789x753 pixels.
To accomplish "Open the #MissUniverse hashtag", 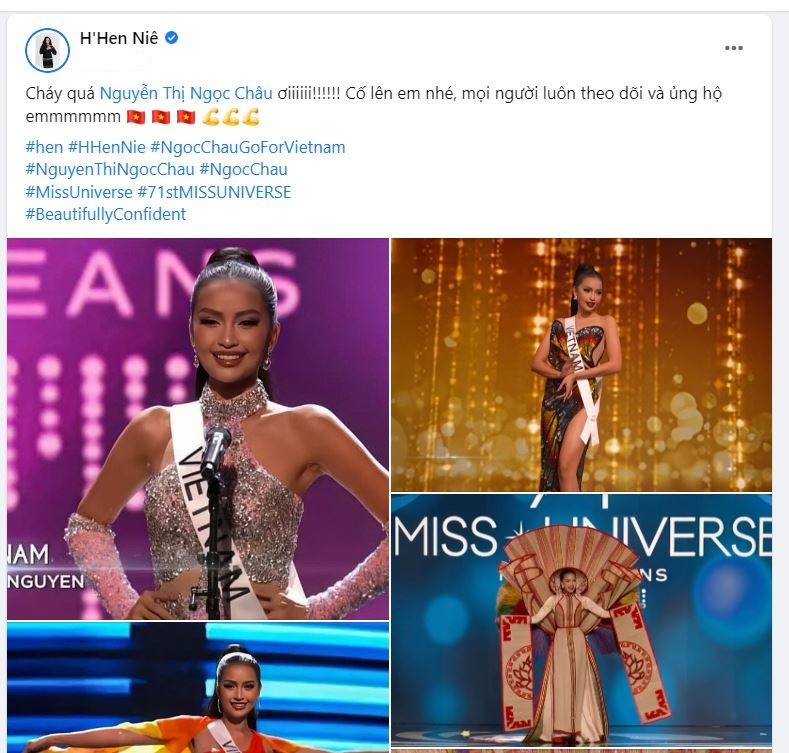I will click(x=79, y=192).
